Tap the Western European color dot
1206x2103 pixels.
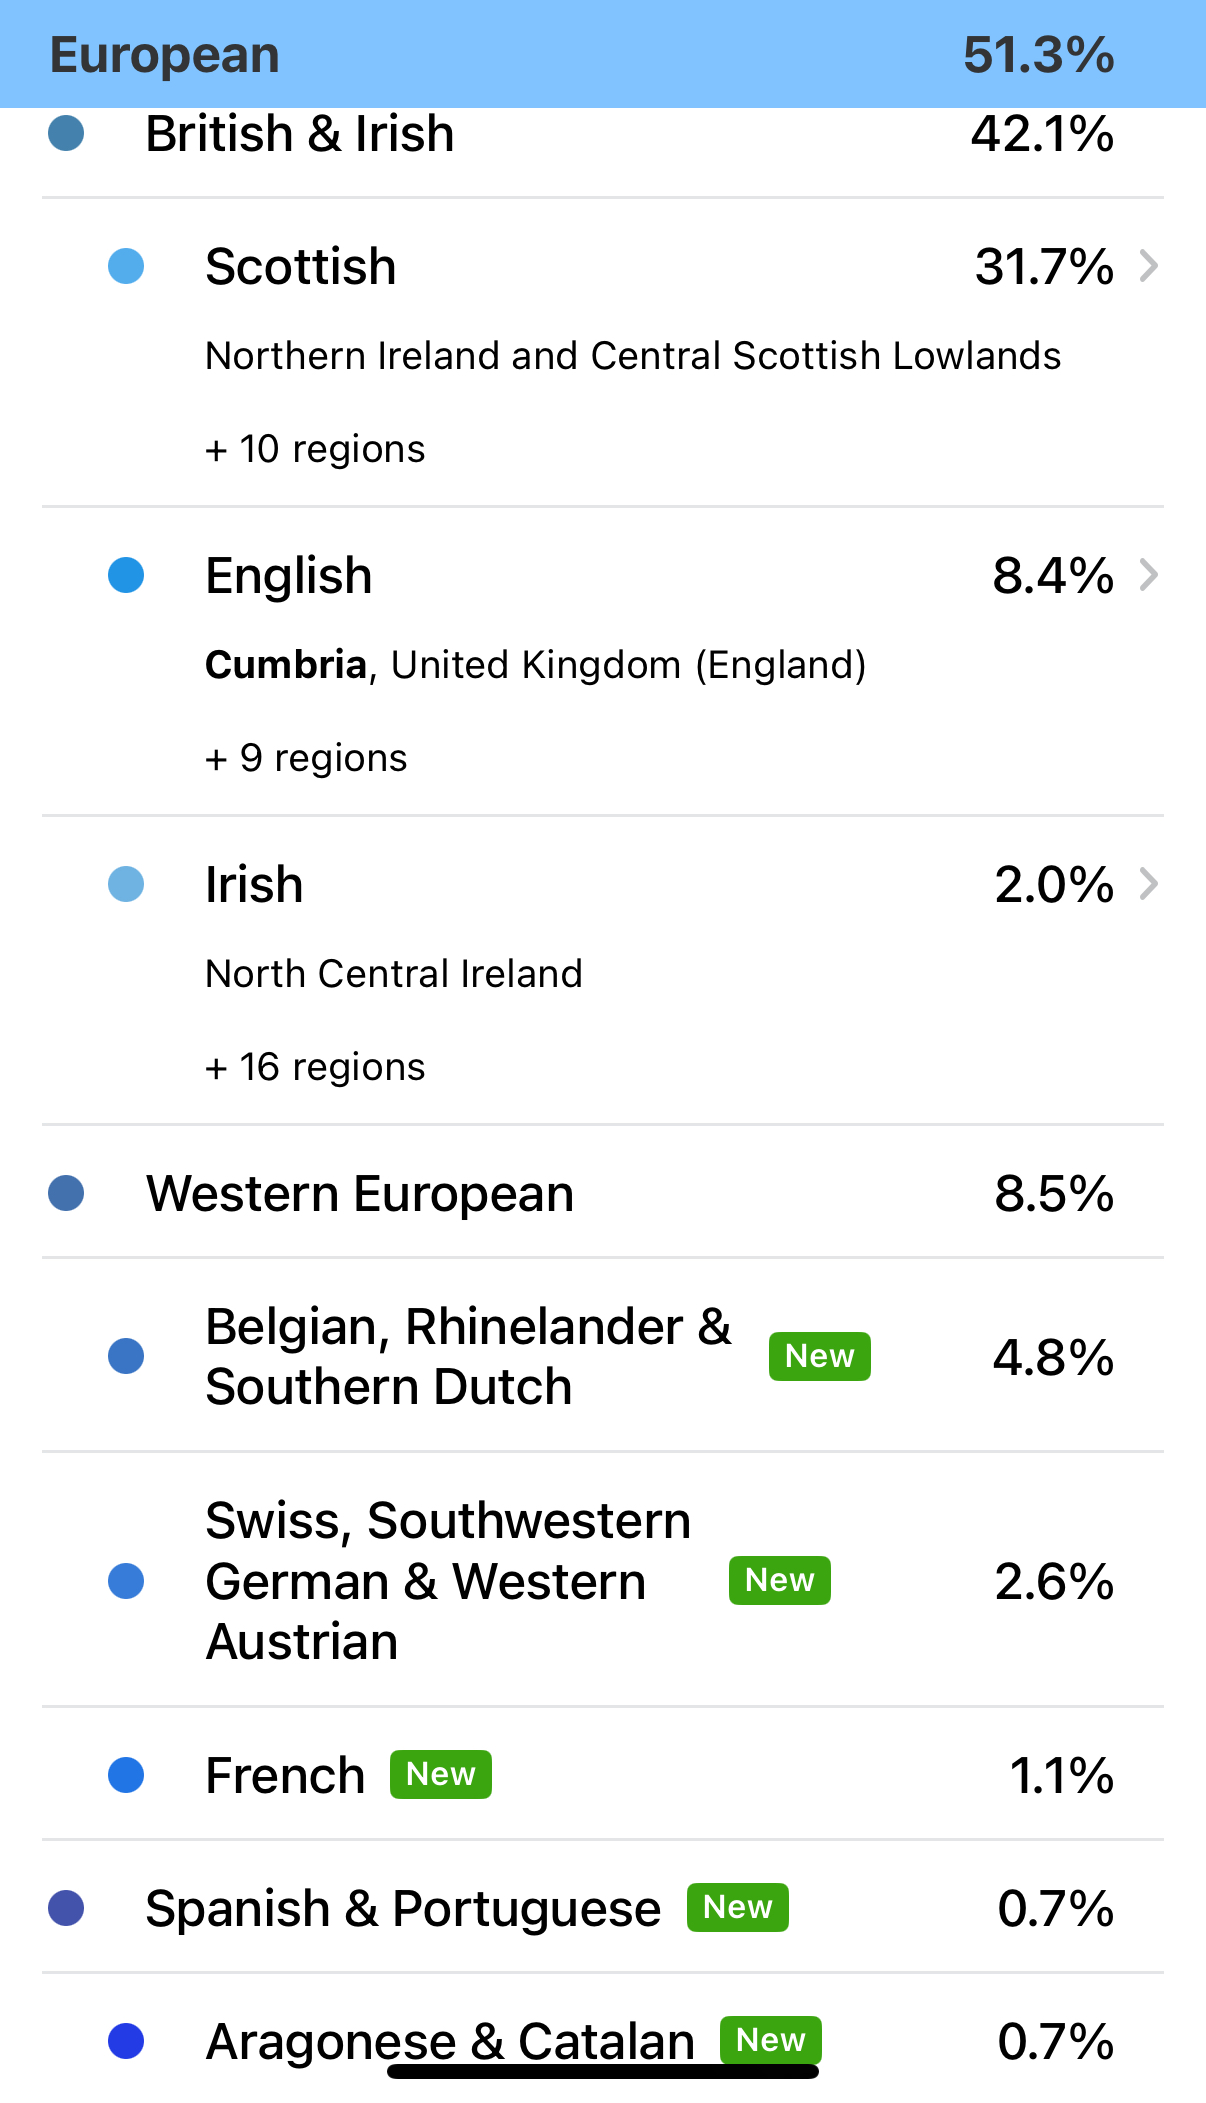[66, 1193]
